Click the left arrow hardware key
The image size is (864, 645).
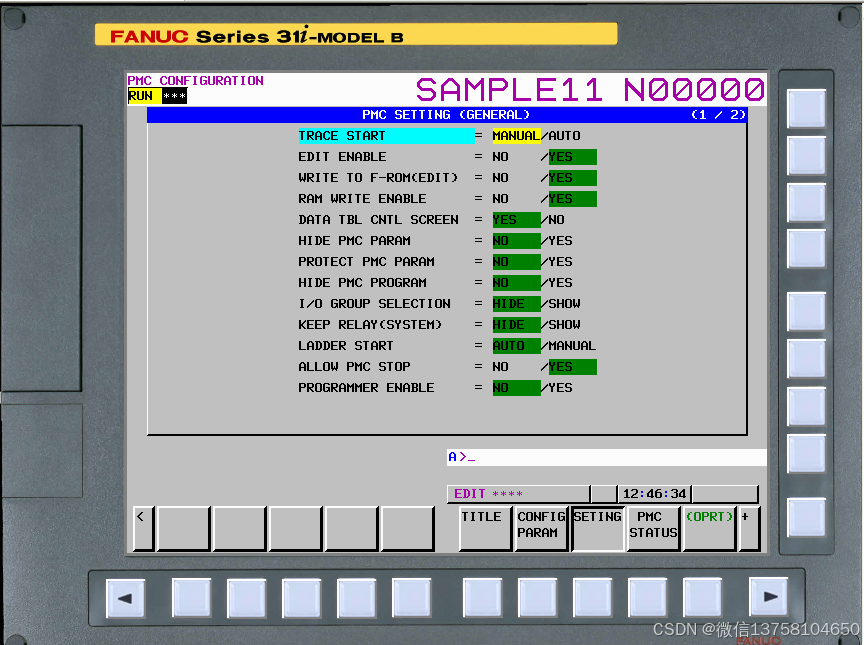tap(125, 598)
